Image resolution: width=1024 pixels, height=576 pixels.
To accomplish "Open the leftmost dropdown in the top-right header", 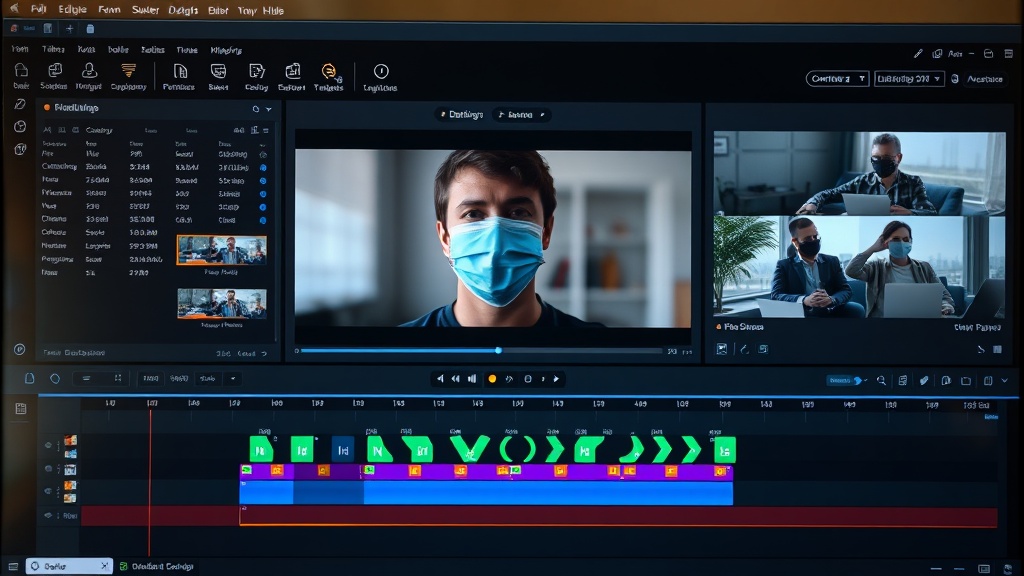I will [x=837, y=80].
